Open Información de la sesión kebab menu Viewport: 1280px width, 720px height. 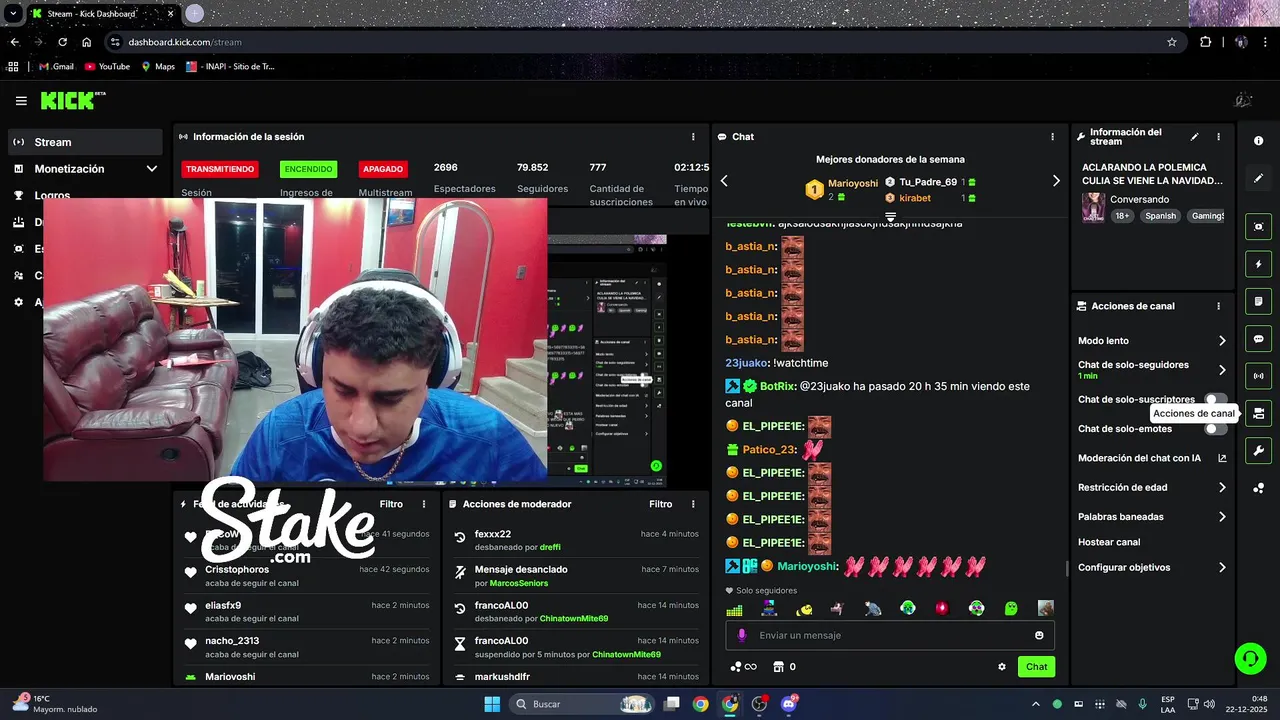coord(693,137)
